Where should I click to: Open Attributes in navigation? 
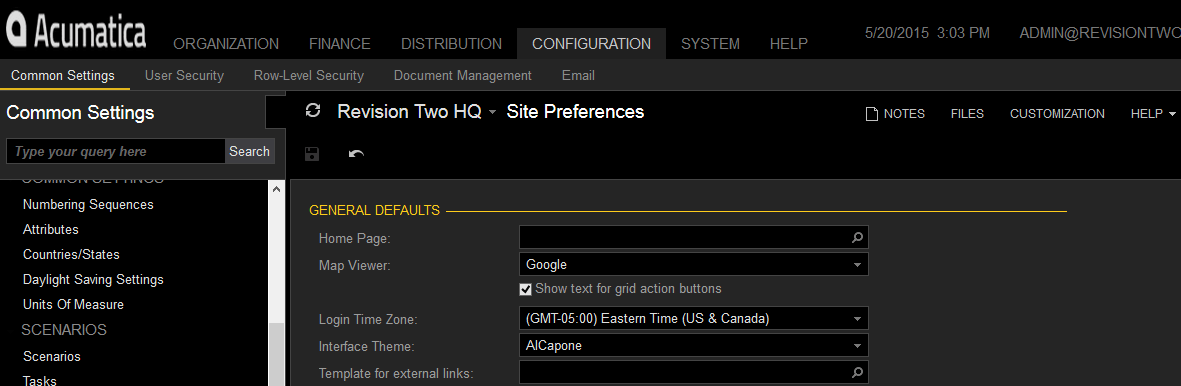coord(50,229)
